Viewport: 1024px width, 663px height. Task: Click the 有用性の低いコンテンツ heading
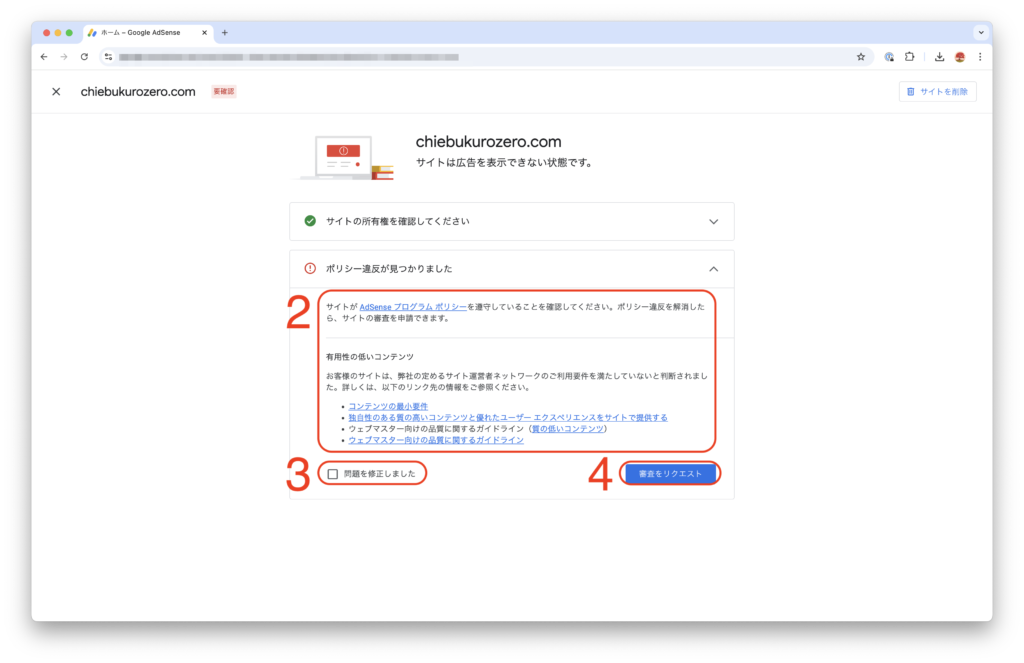click(370, 357)
